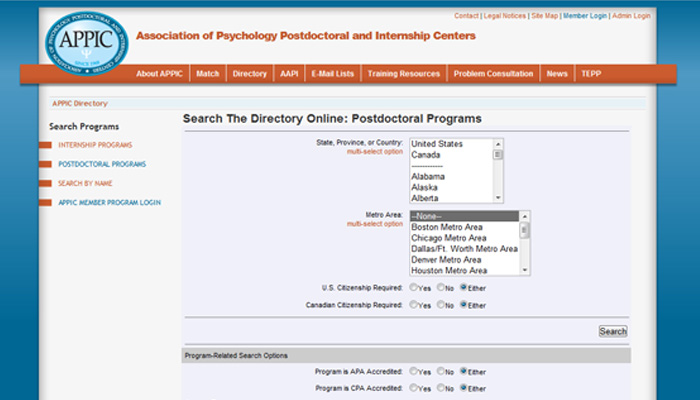Screen dimensions: 700x400
Task: Set Program is APA Accredited to Either
Action: [463, 371]
